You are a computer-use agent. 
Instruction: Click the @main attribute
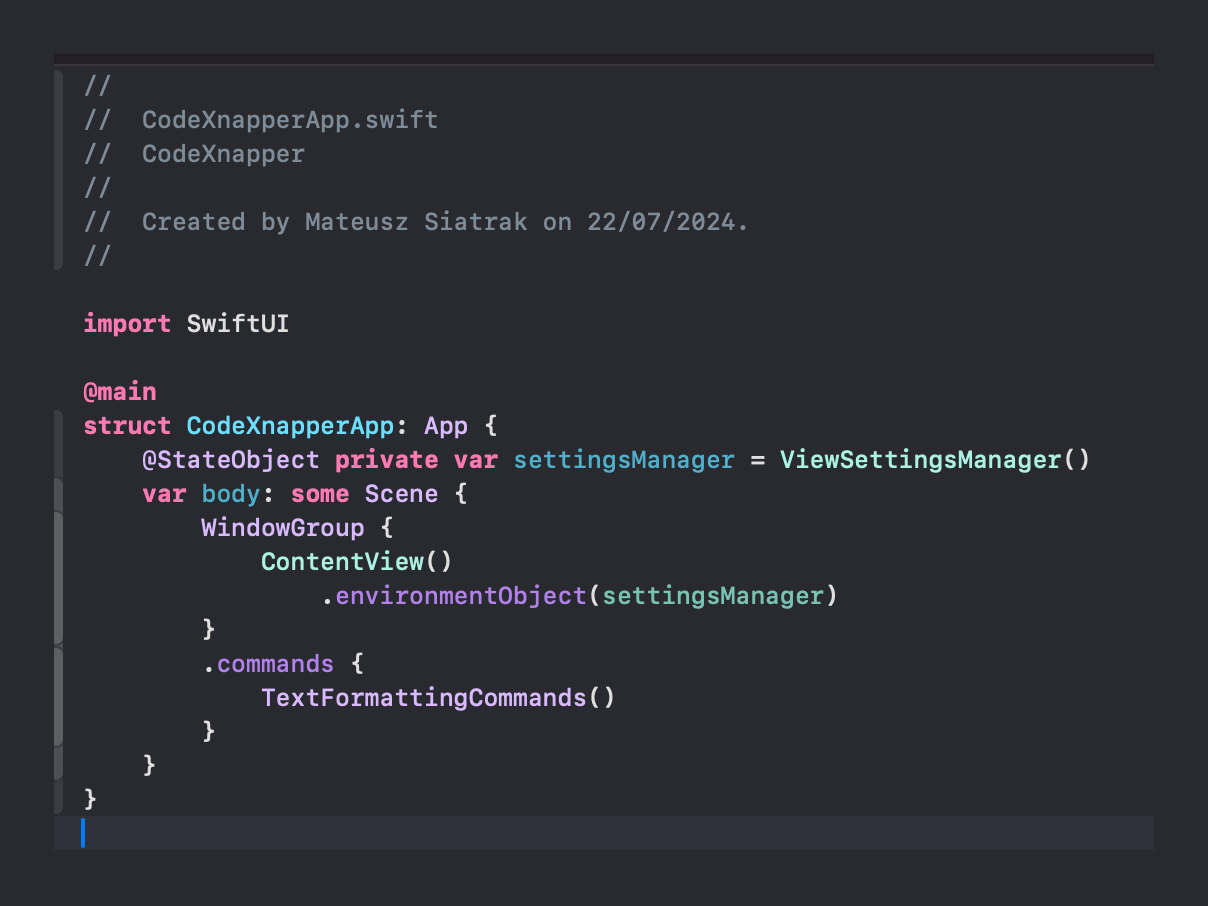point(120,392)
